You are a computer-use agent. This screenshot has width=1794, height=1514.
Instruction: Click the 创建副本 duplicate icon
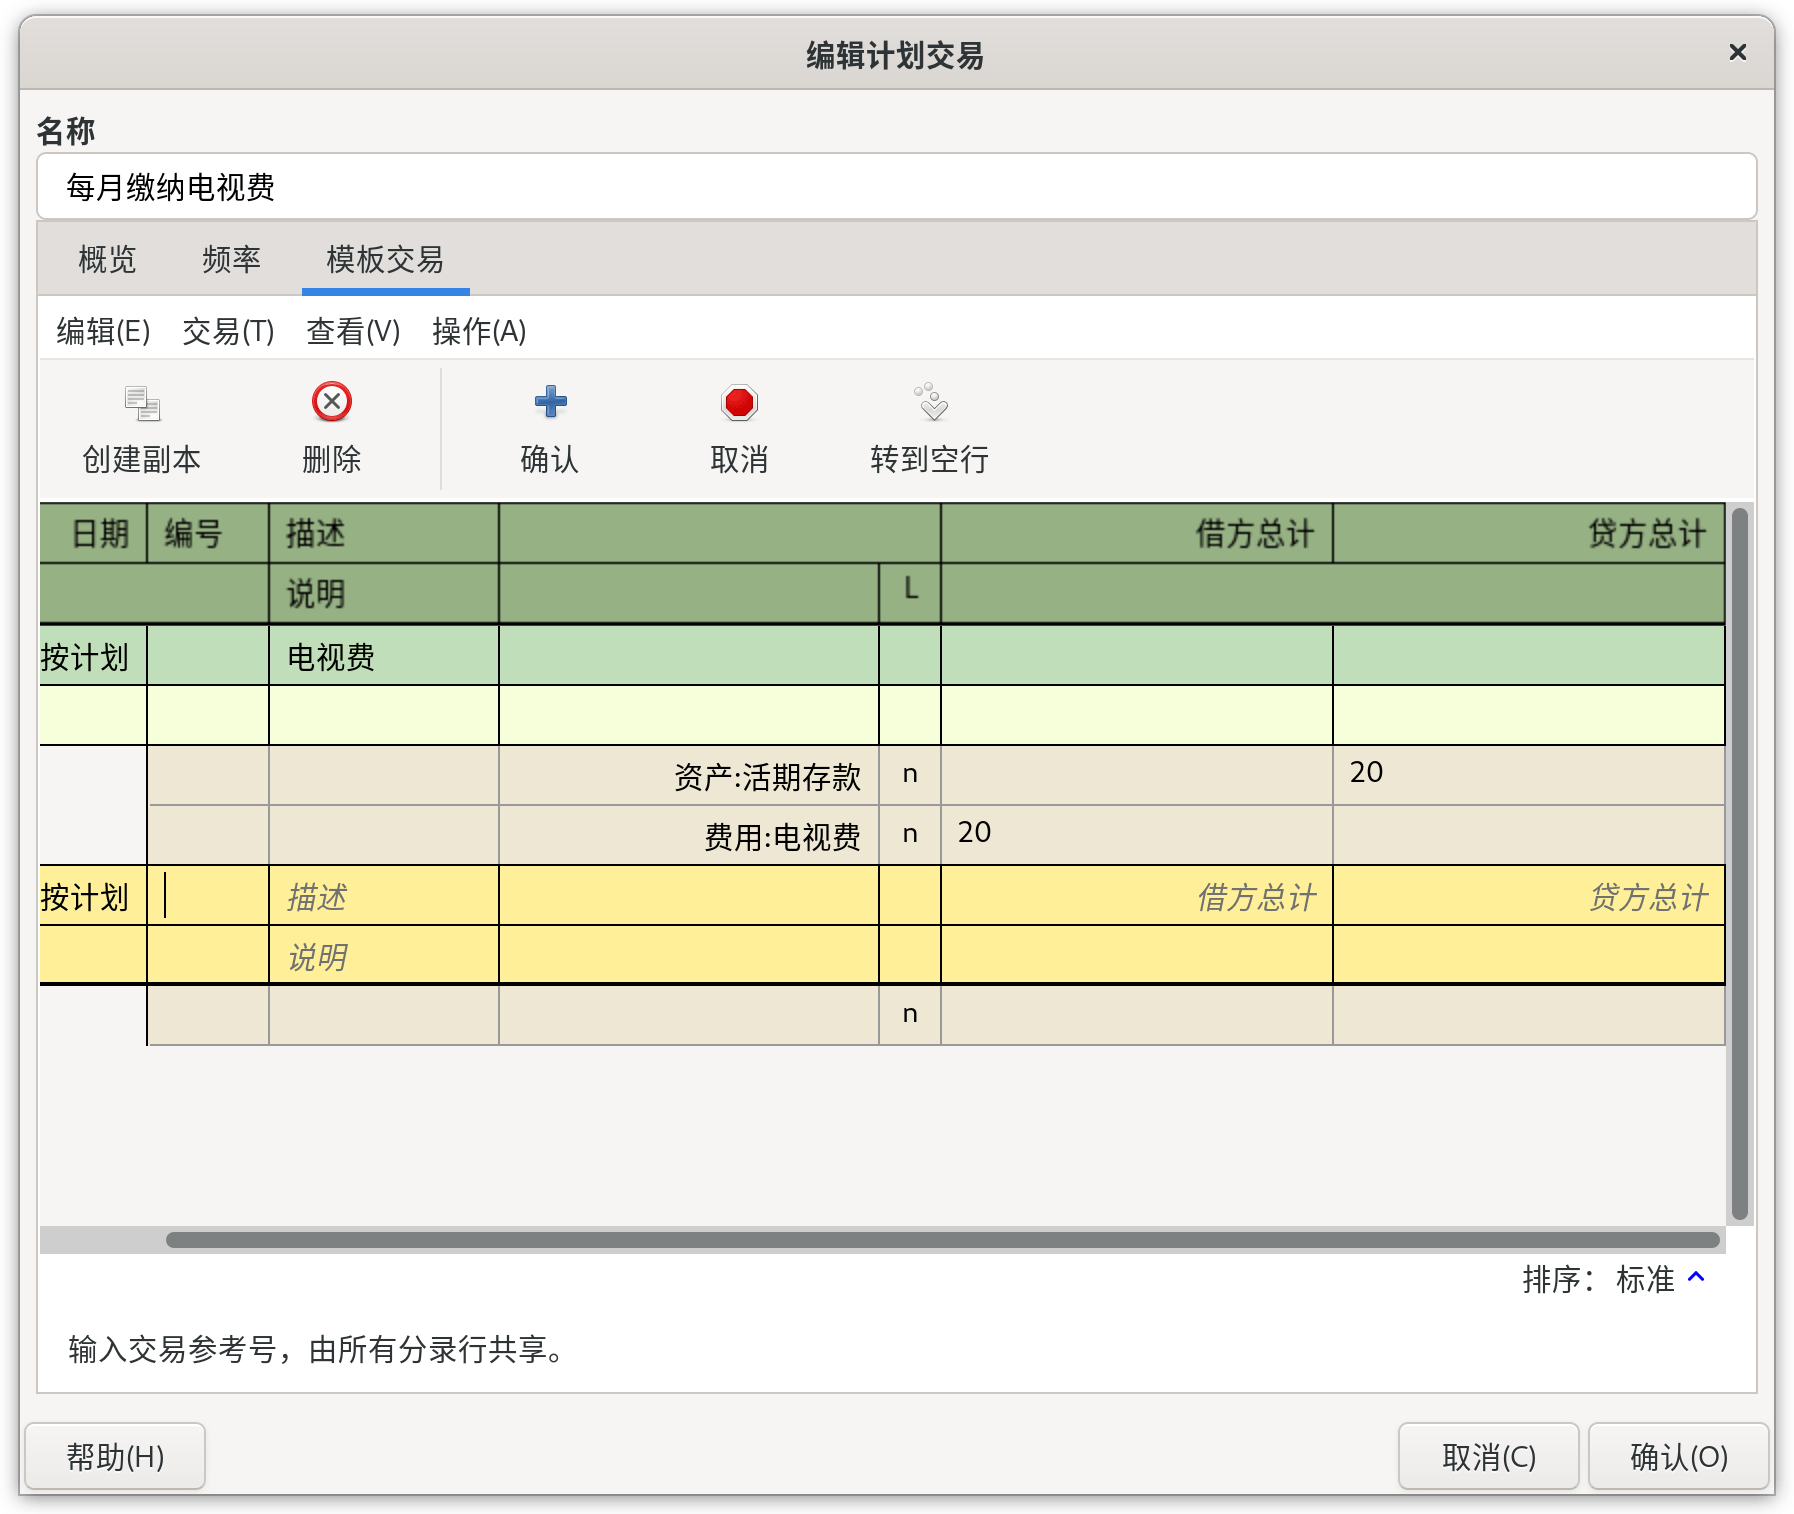click(142, 403)
